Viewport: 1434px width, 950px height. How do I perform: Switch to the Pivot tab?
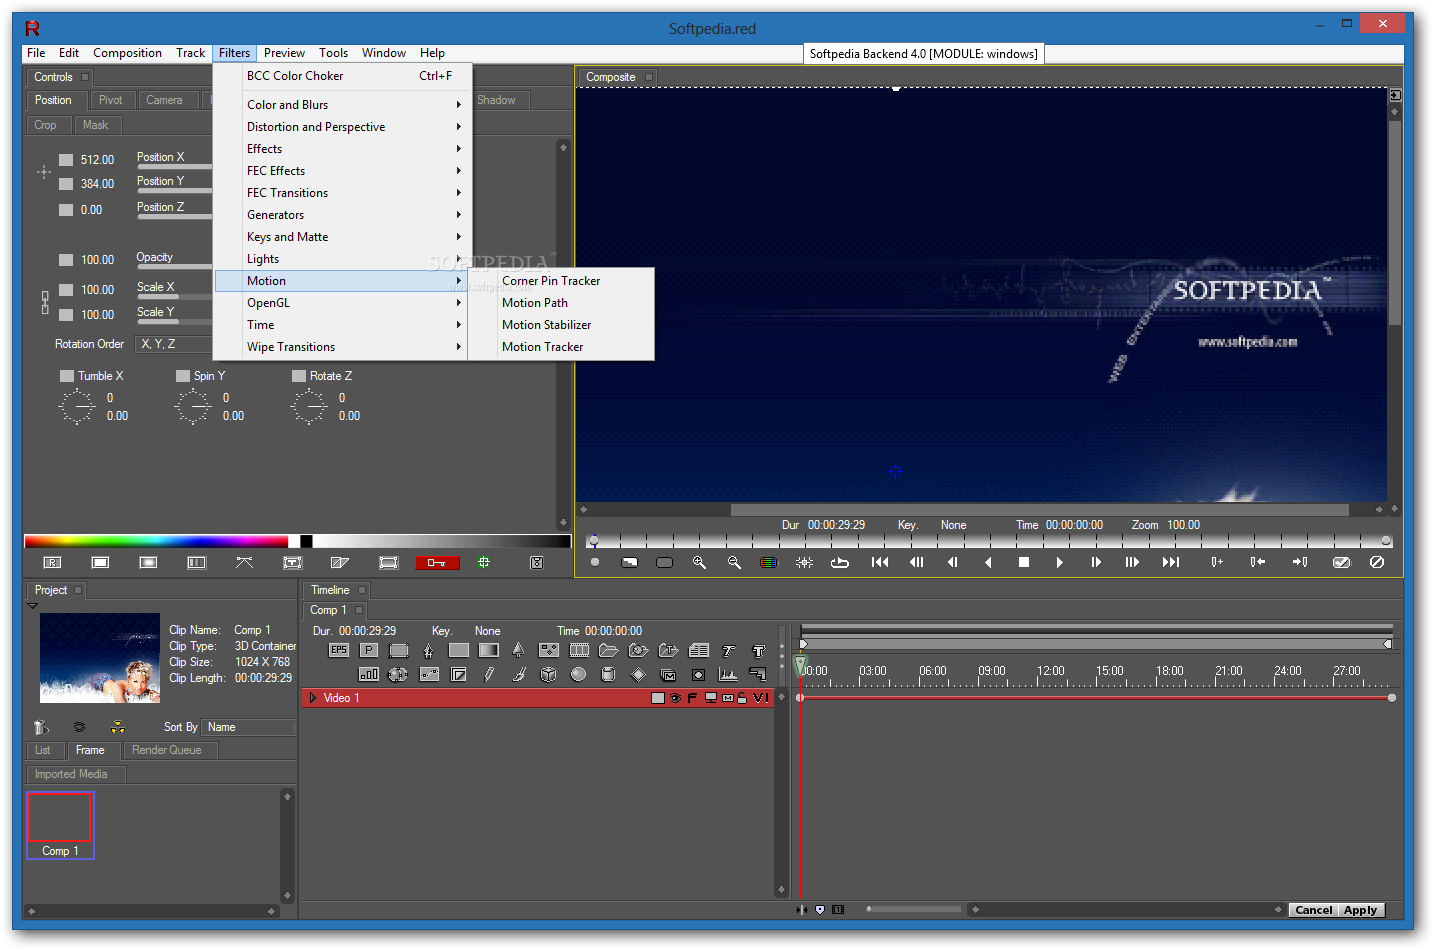click(110, 100)
